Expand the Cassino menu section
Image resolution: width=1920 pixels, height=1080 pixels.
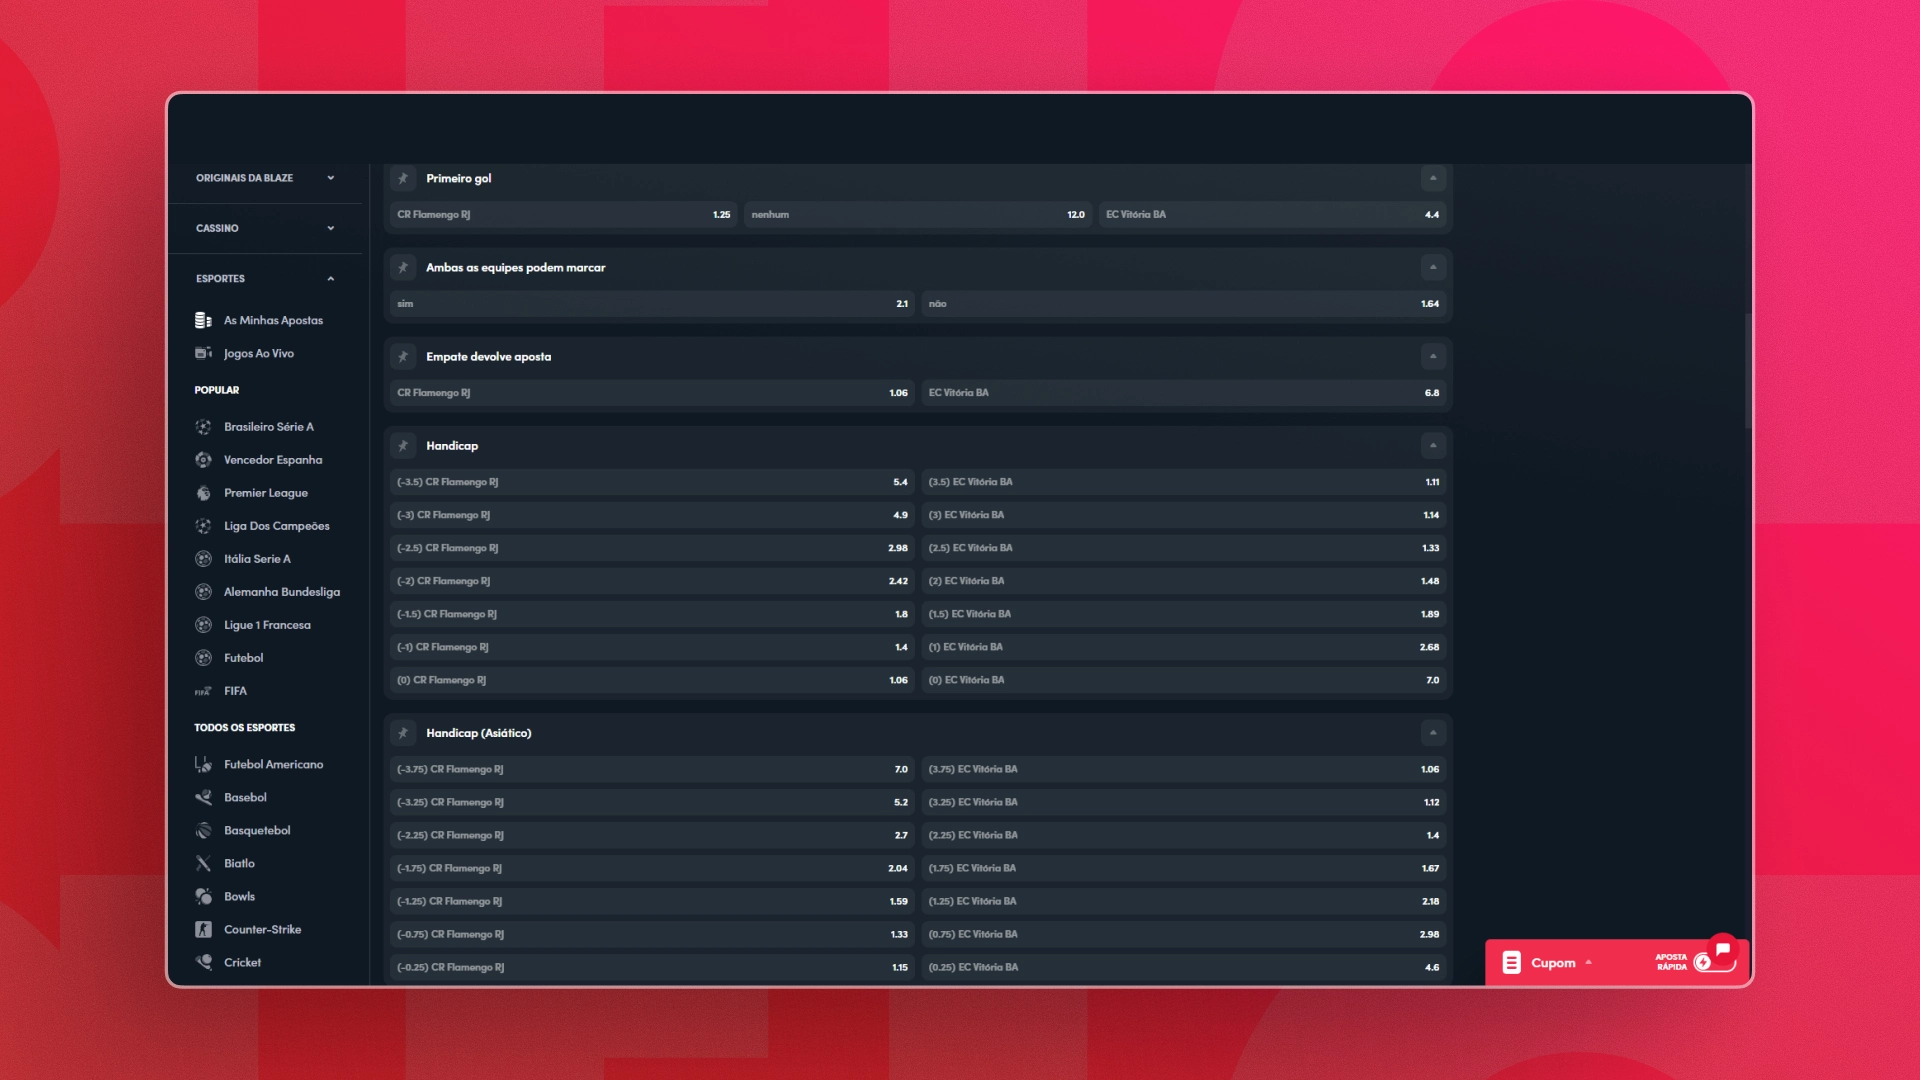click(331, 228)
